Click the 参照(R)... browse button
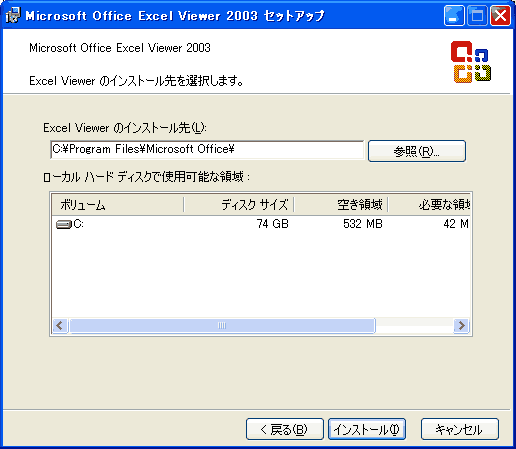The width and height of the screenshot is (516, 449). pyautogui.click(x=417, y=151)
